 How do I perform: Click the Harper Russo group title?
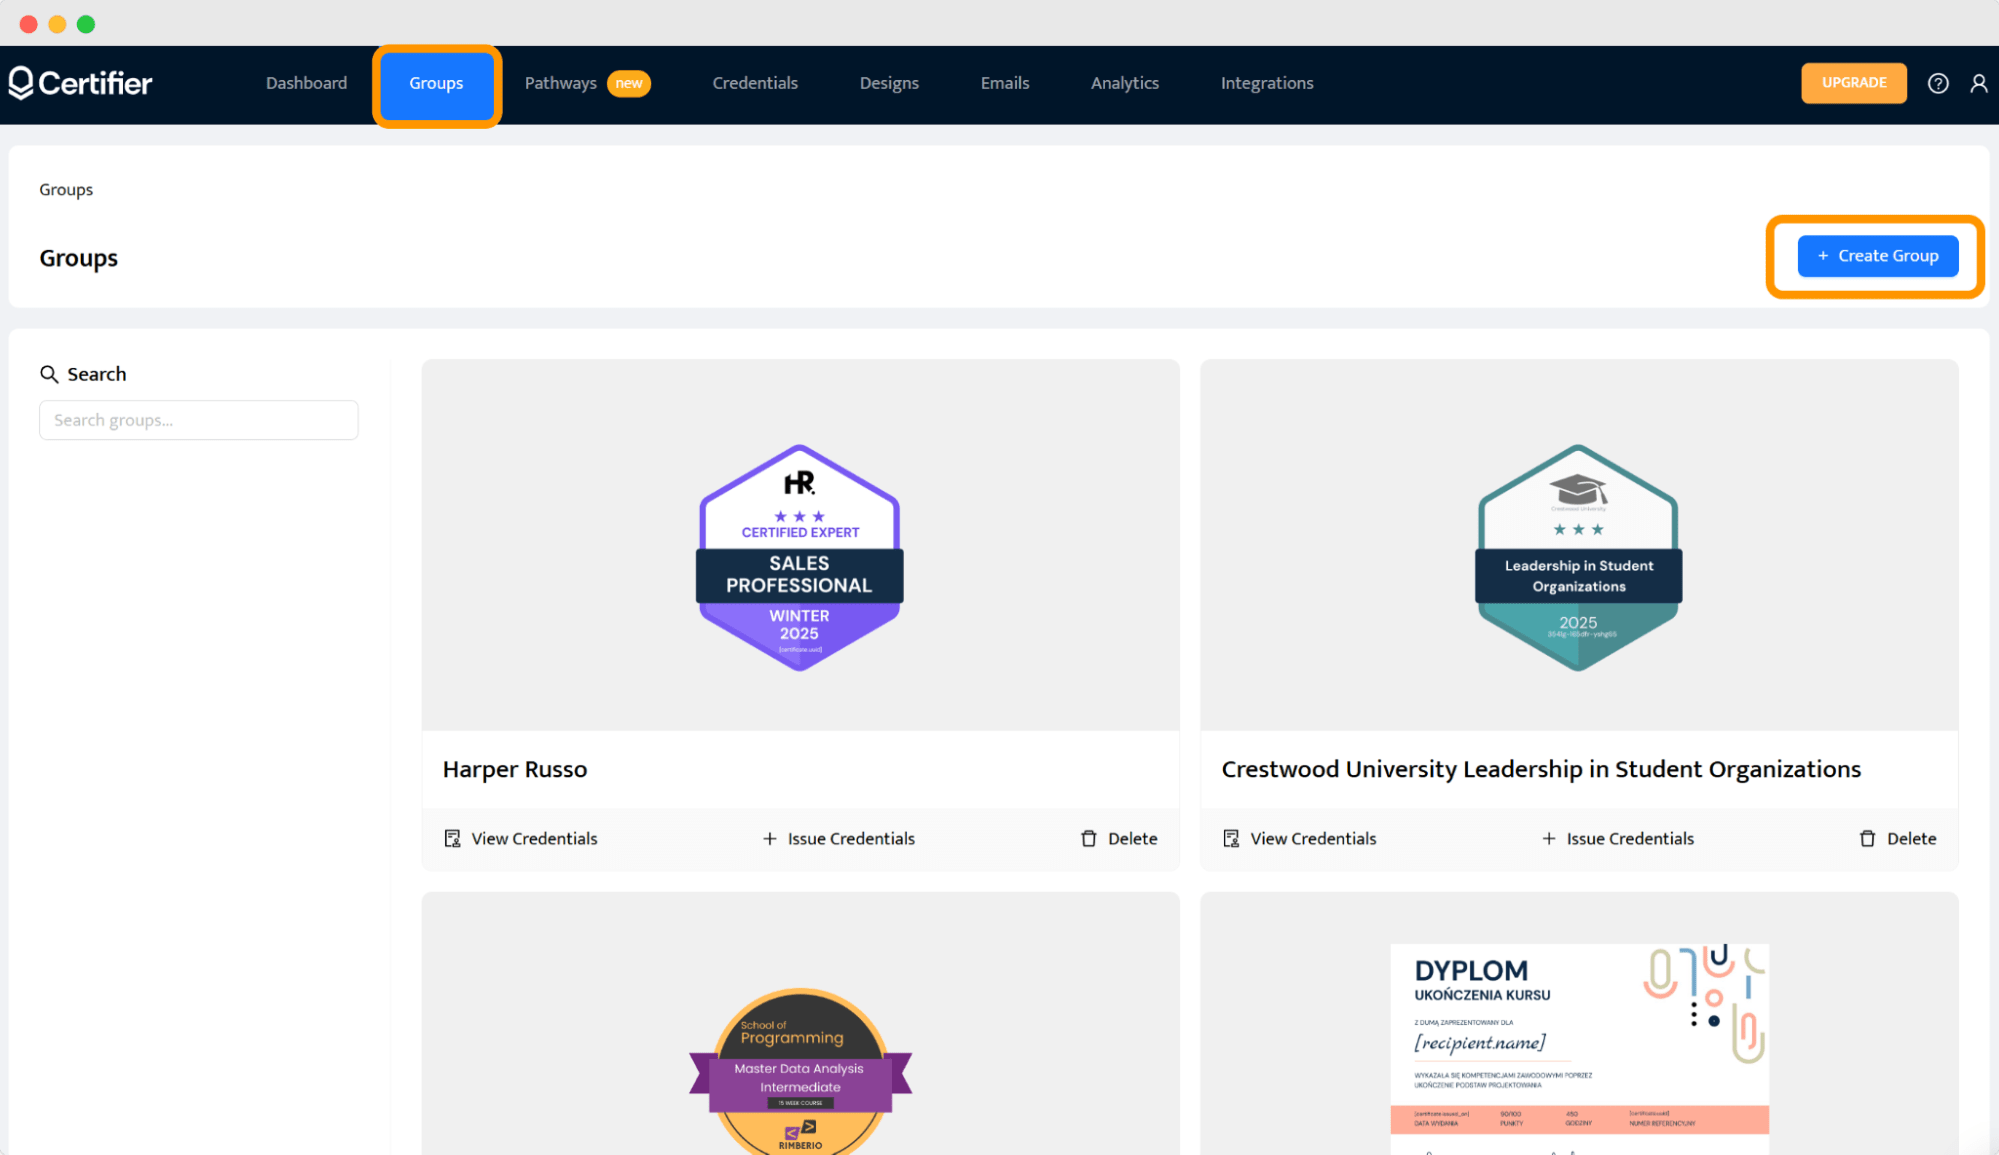pos(515,769)
